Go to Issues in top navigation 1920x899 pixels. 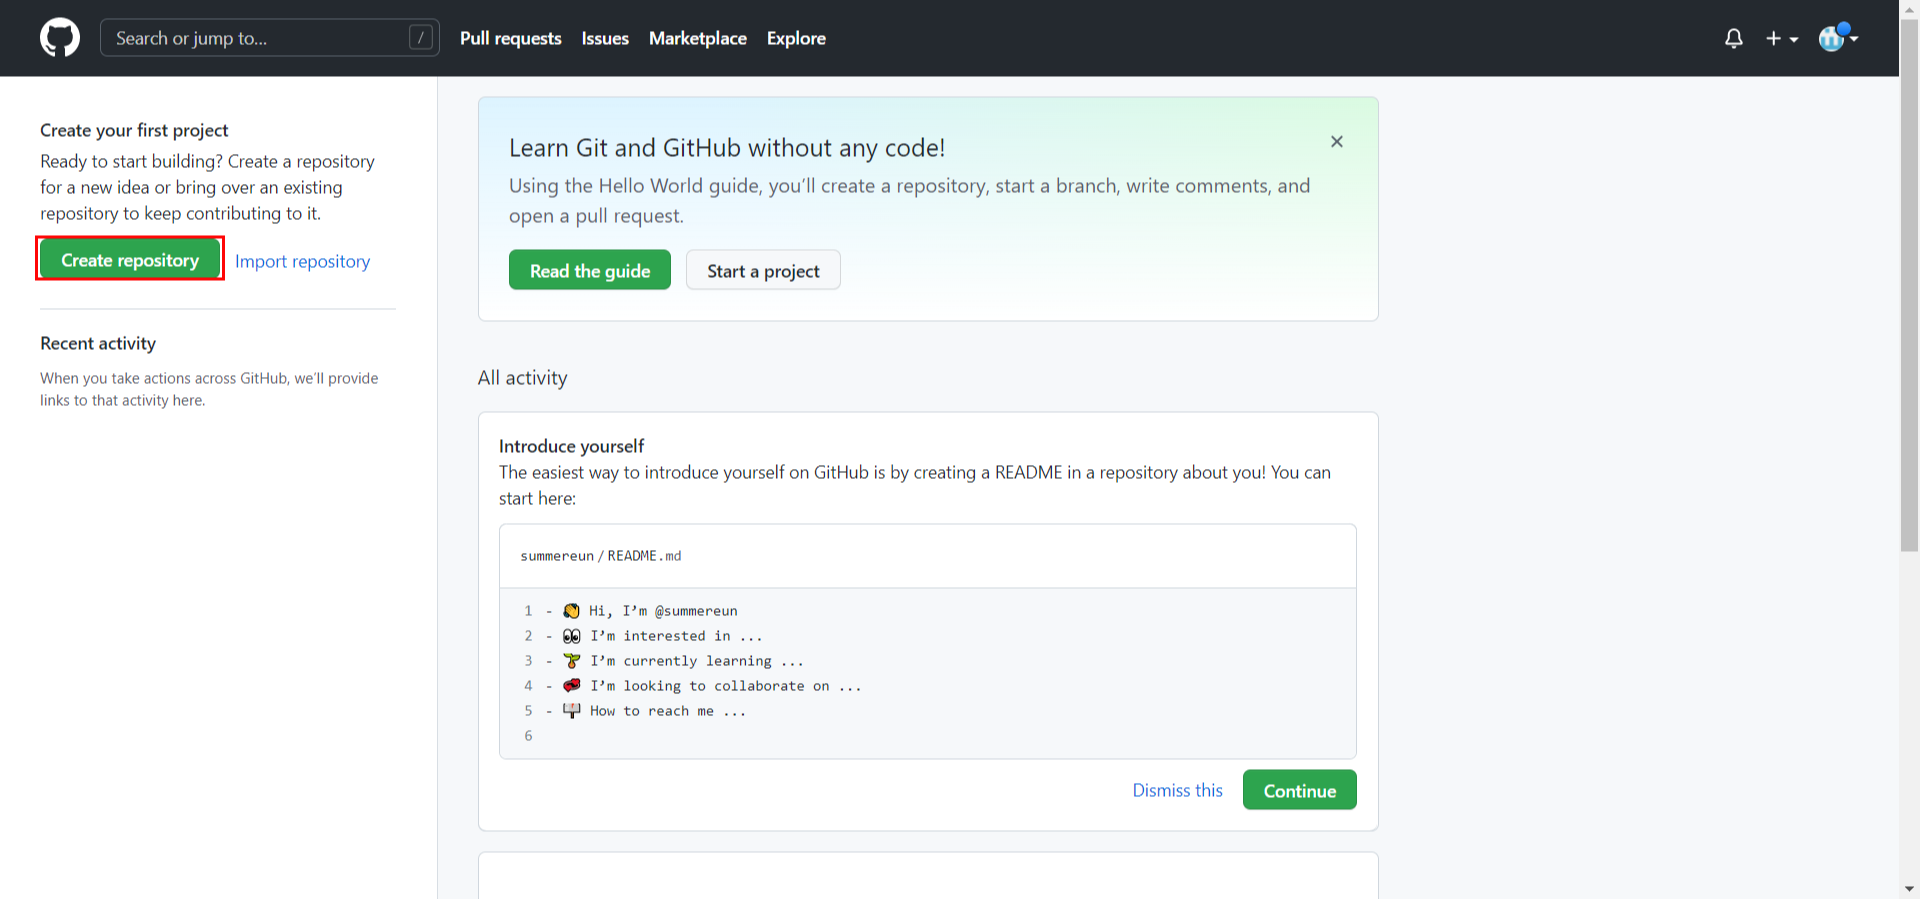[605, 38]
